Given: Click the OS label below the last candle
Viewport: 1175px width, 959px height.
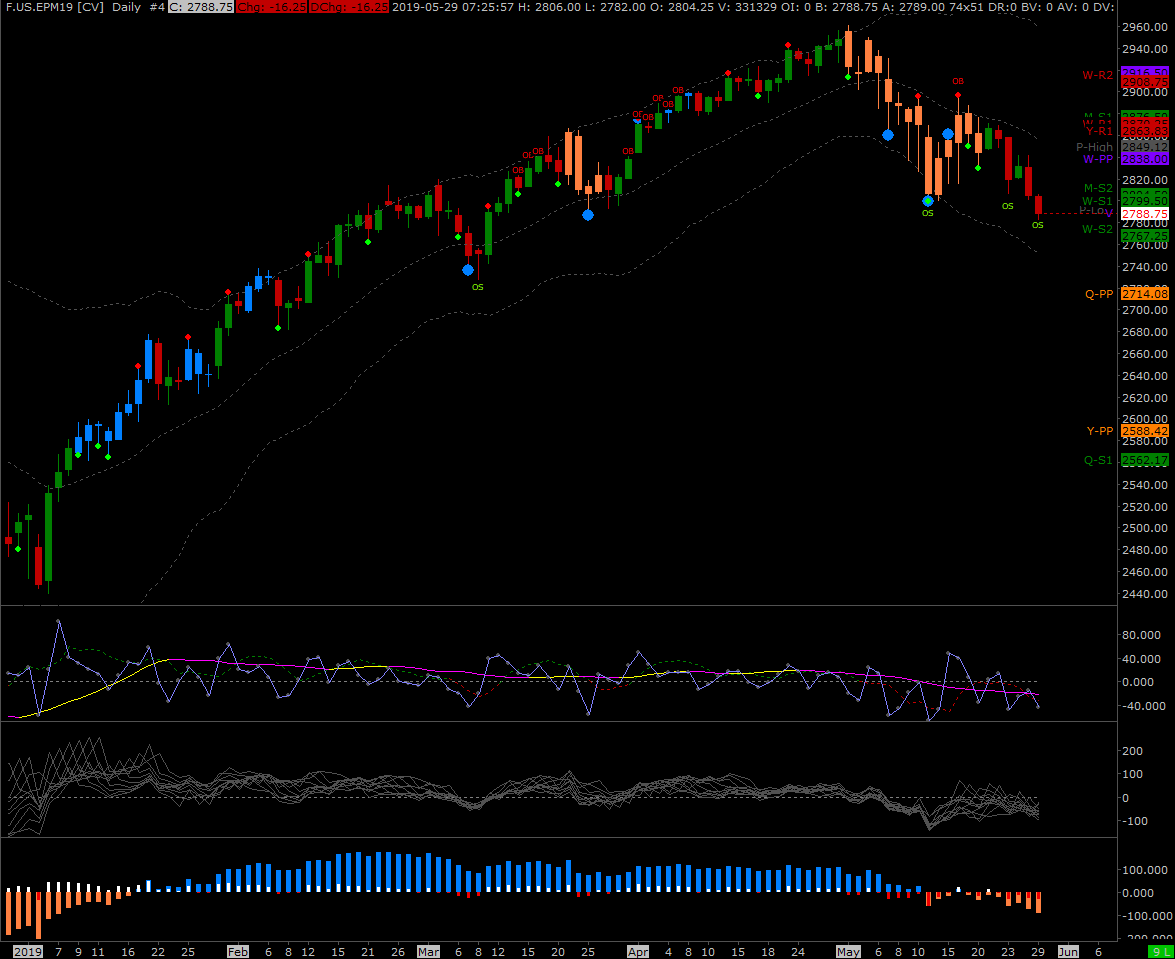Looking at the screenshot, I should (x=1038, y=225).
